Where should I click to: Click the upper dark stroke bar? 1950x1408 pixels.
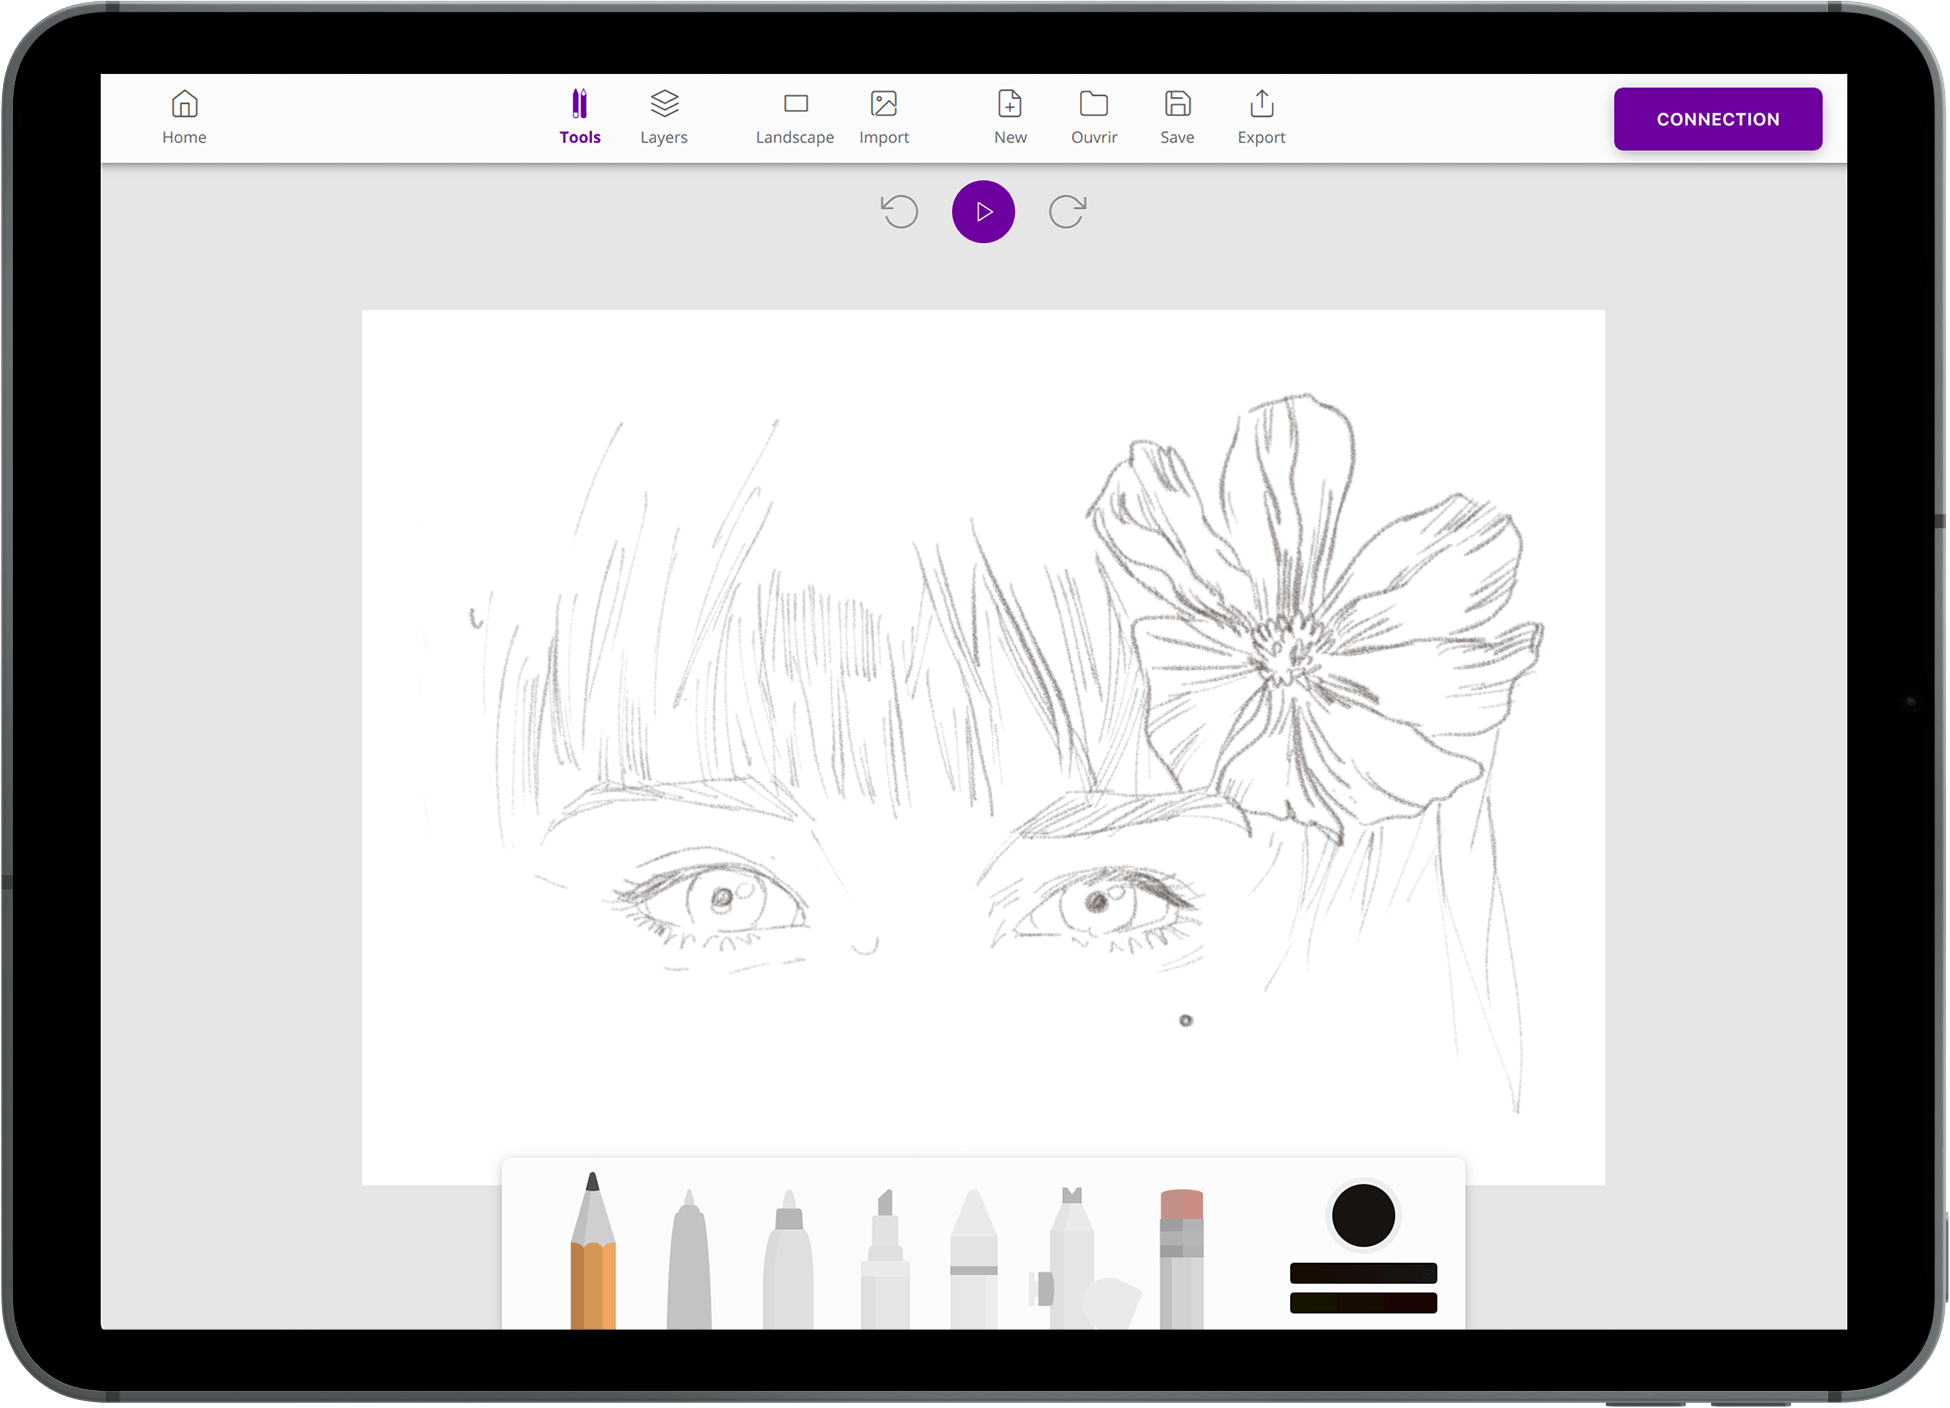point(1363,1272)
